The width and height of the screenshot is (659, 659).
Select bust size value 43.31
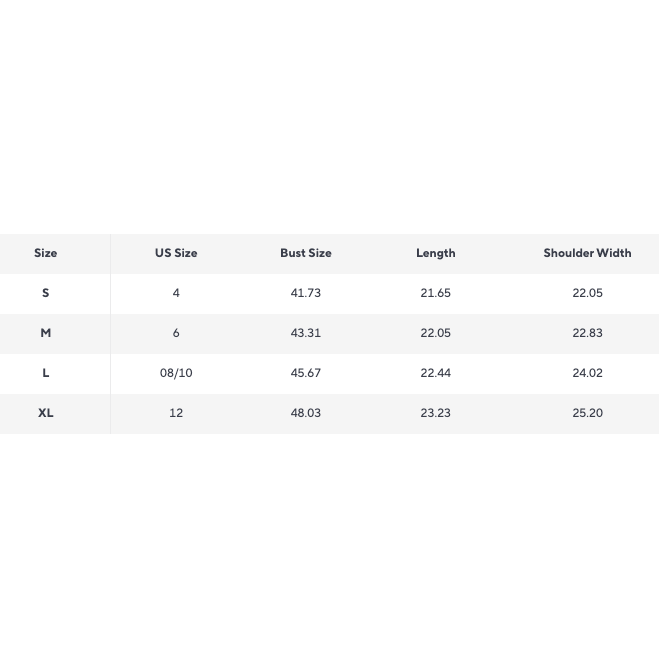click(306, 333)
